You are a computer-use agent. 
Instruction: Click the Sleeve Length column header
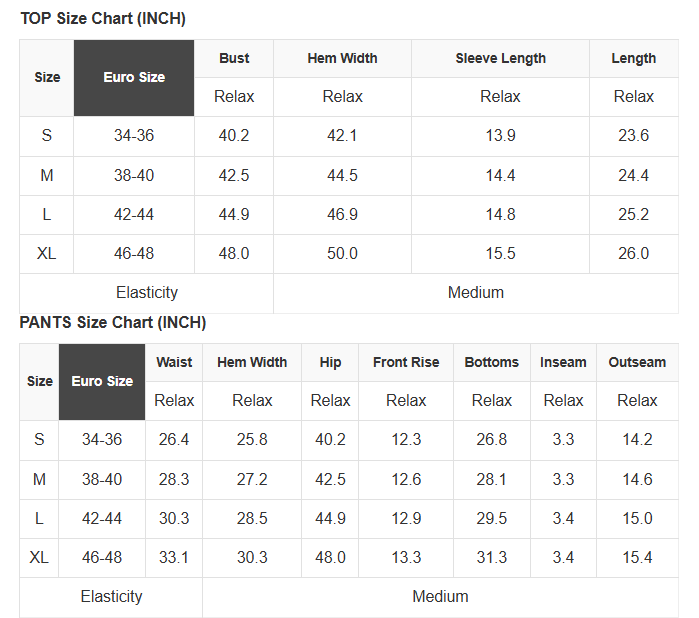coord(500,58)
